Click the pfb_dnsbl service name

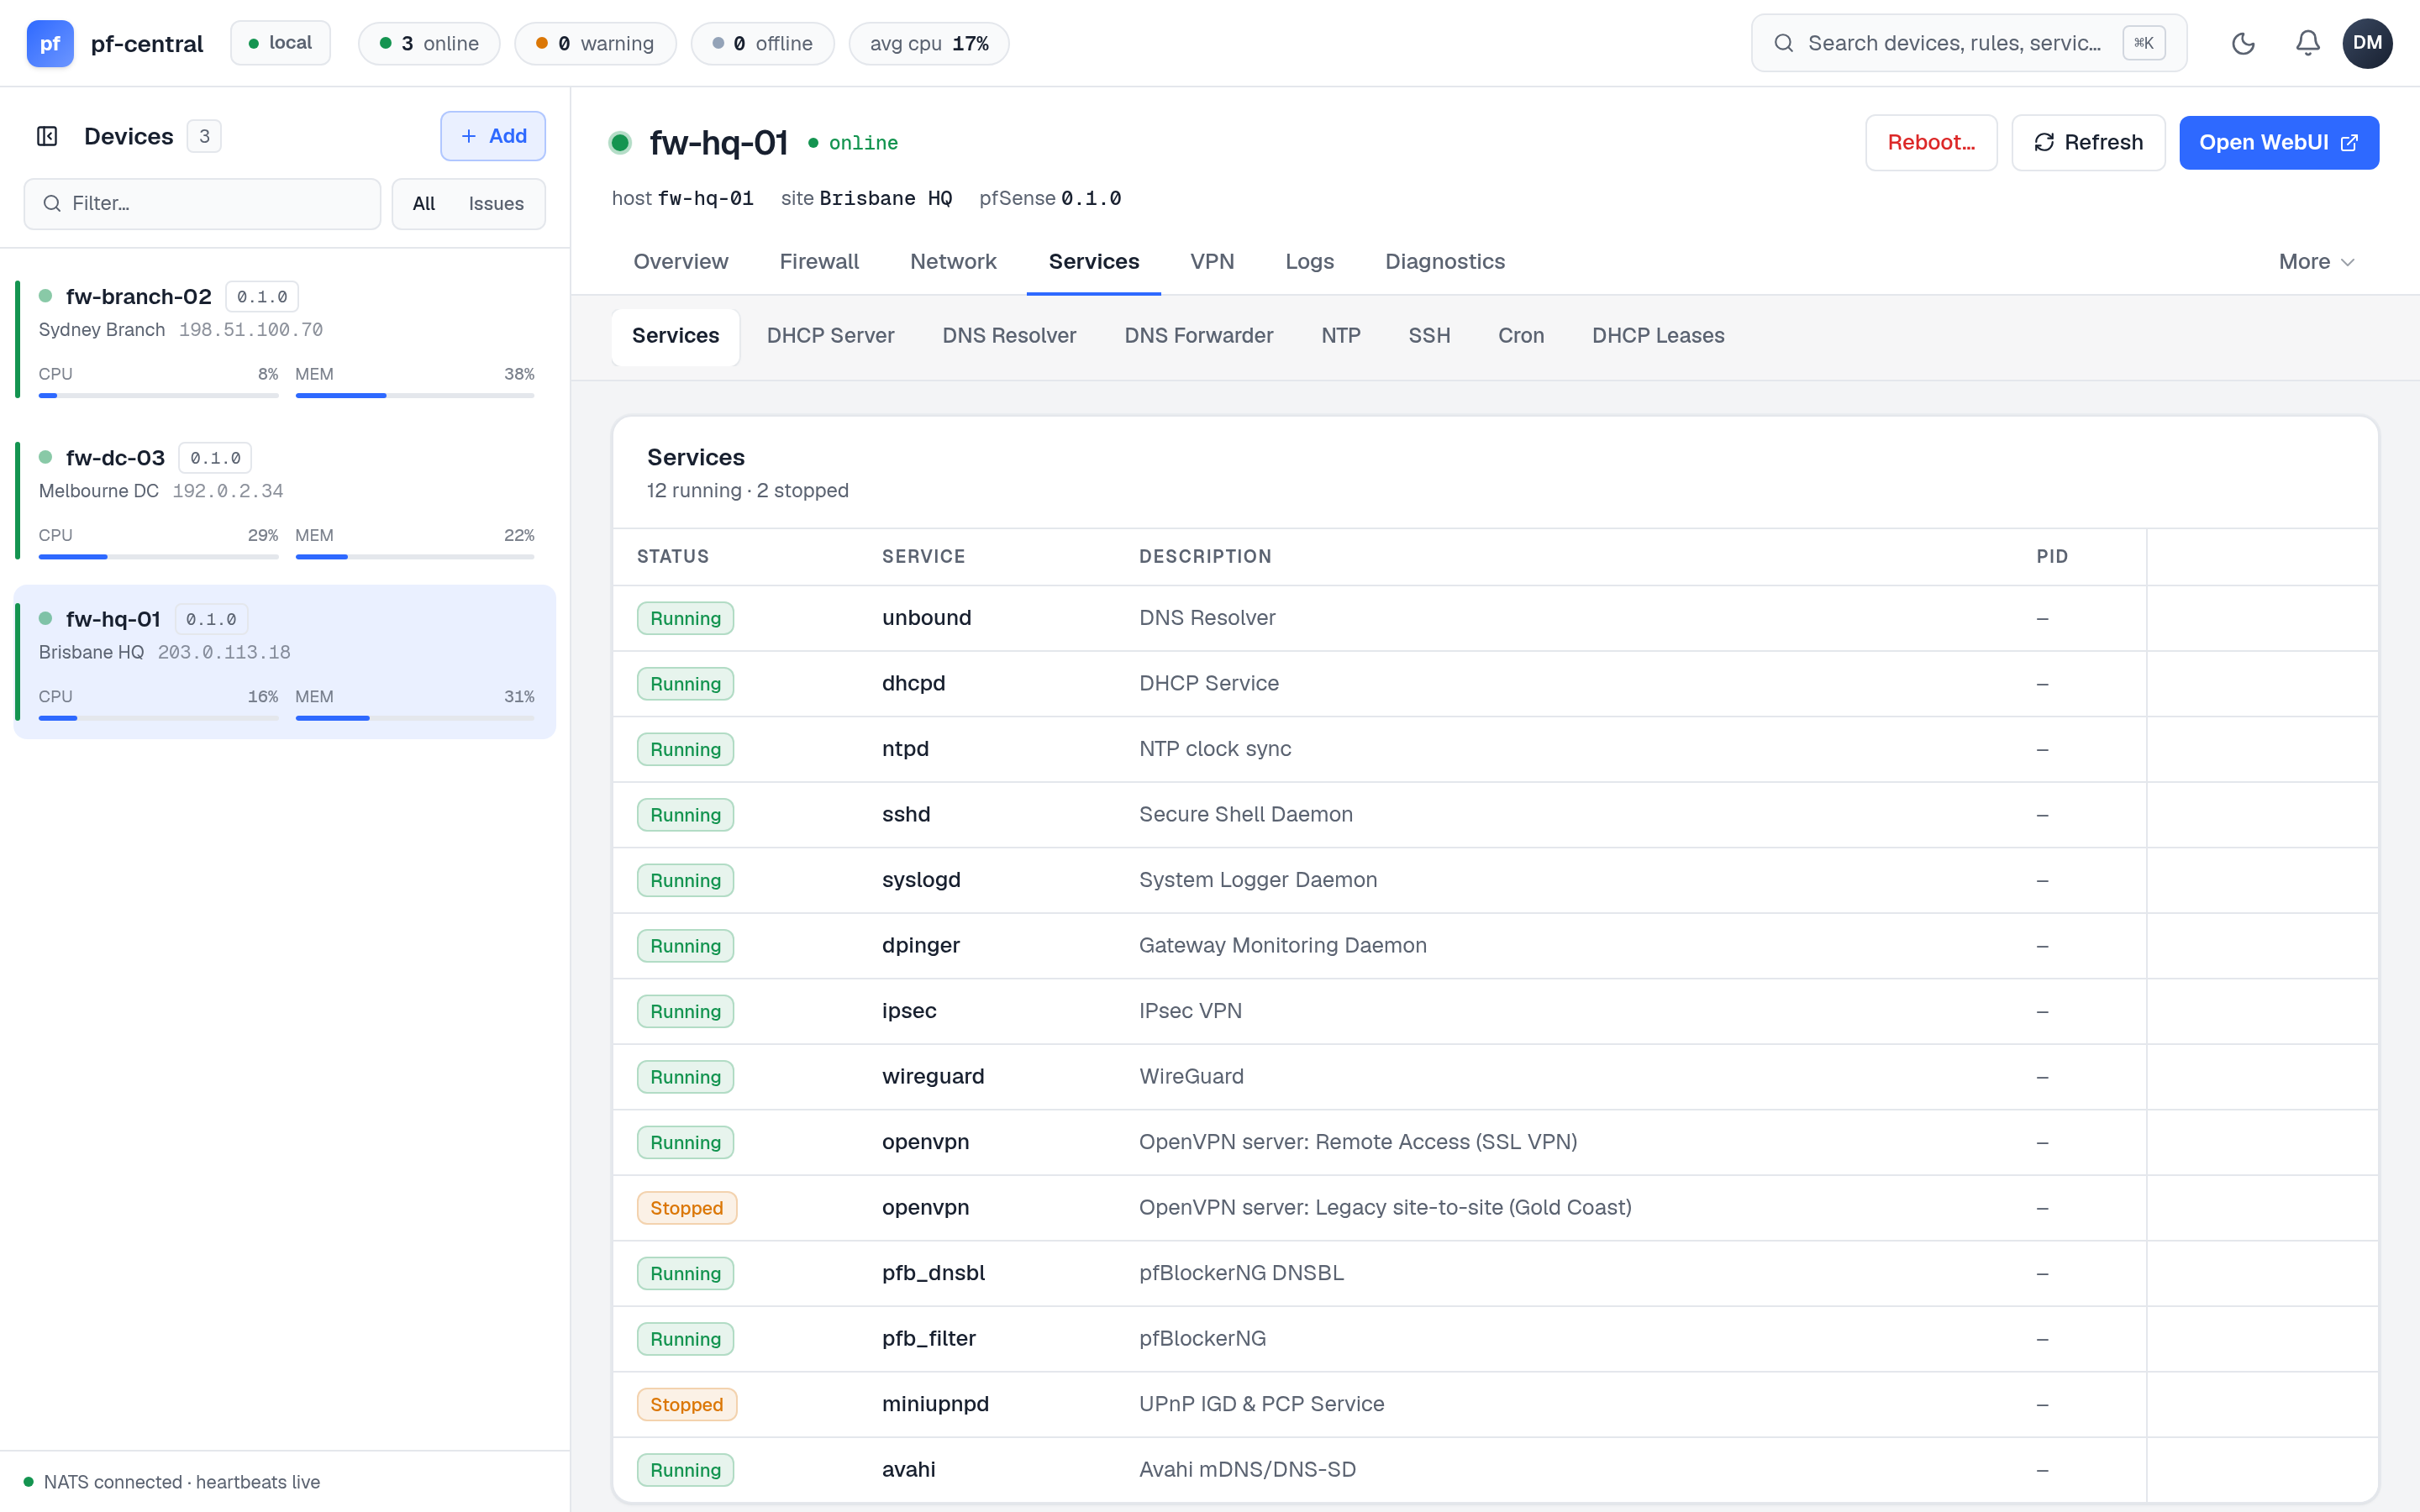tap(932, 1272)
